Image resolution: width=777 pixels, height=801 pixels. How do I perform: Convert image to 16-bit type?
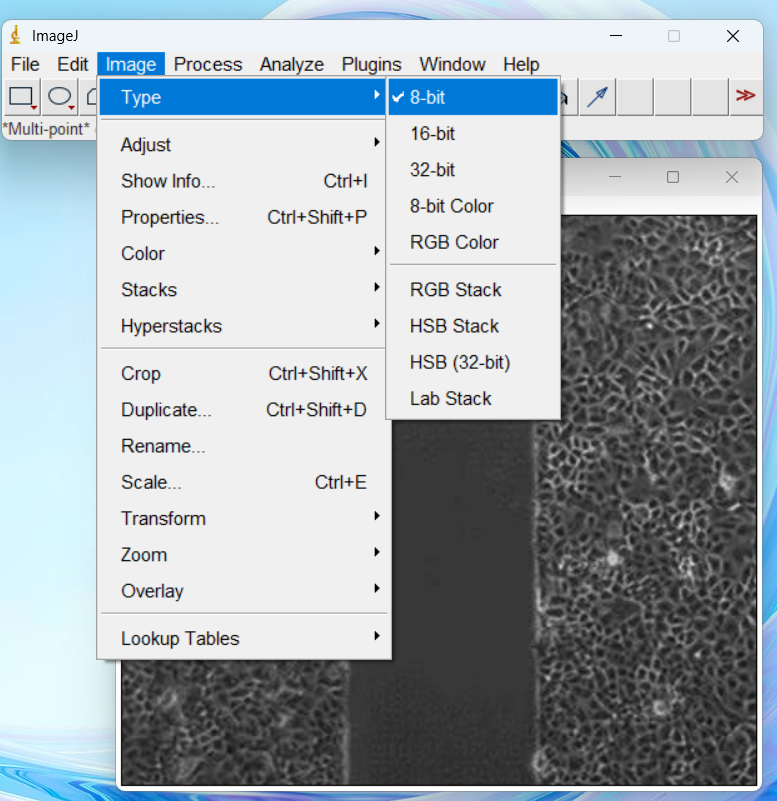click(473, 133)
